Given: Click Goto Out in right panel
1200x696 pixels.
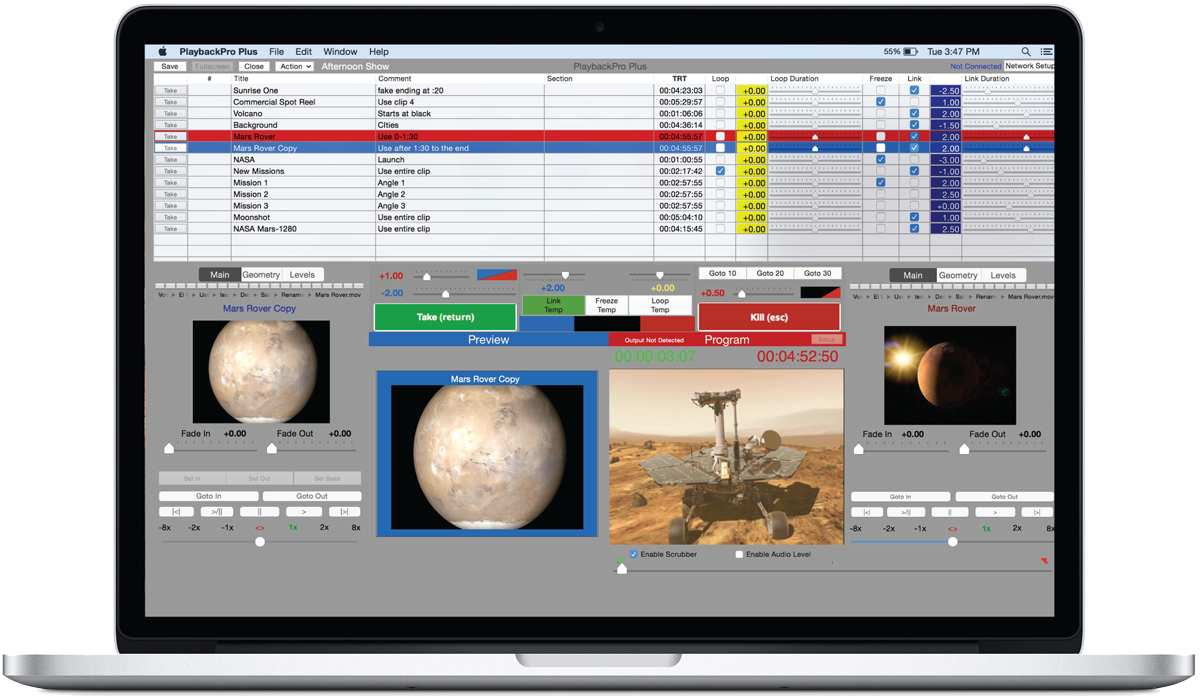Looking at the screenshot, I should (1004, 496).
